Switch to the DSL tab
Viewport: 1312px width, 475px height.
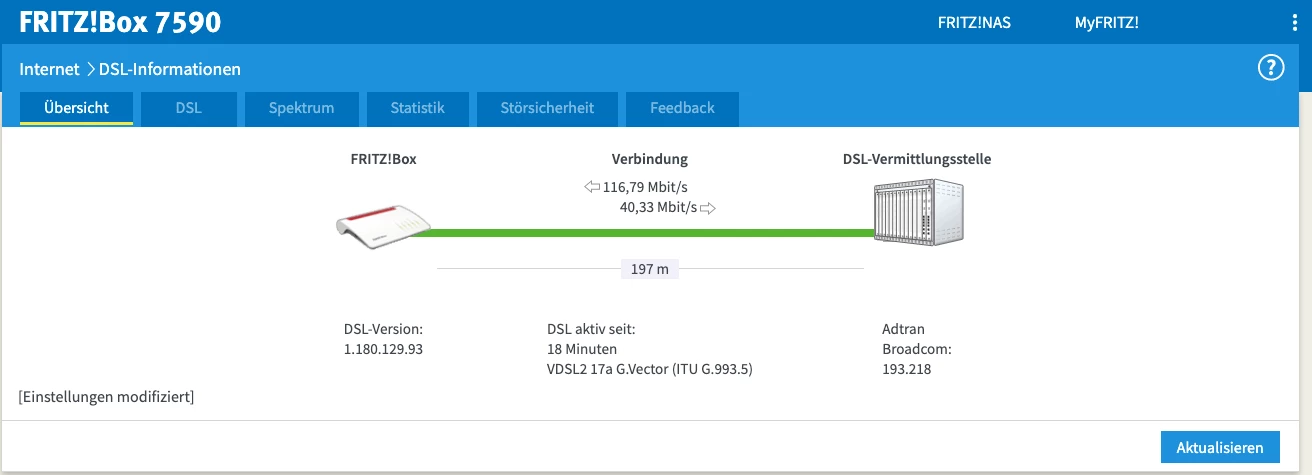click(x=188, y=108)
